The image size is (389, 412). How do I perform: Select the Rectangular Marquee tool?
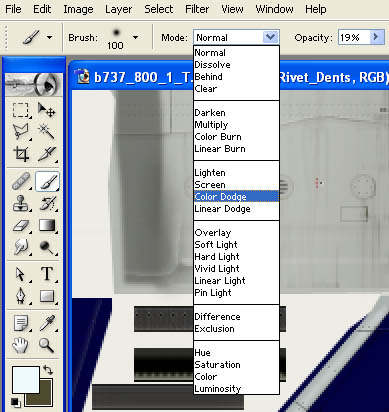coord(21,110)
